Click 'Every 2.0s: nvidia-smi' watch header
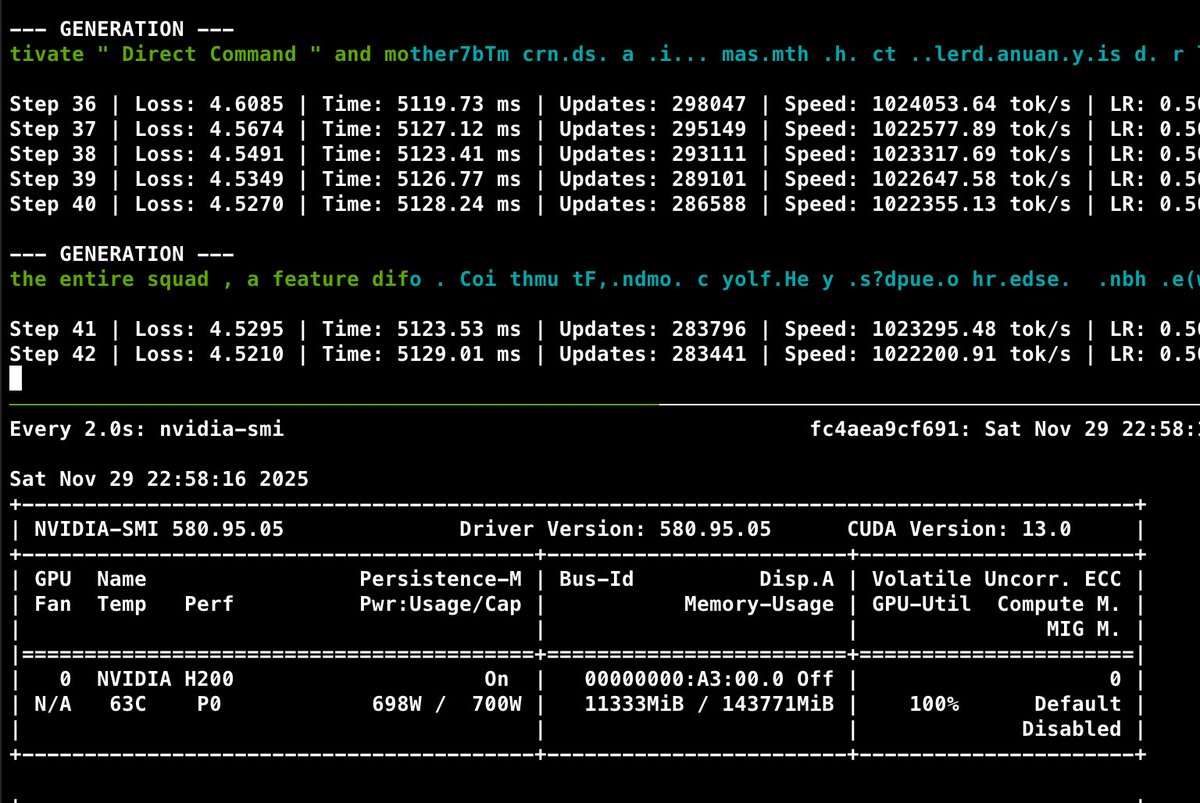 click(x=147, y=429)
